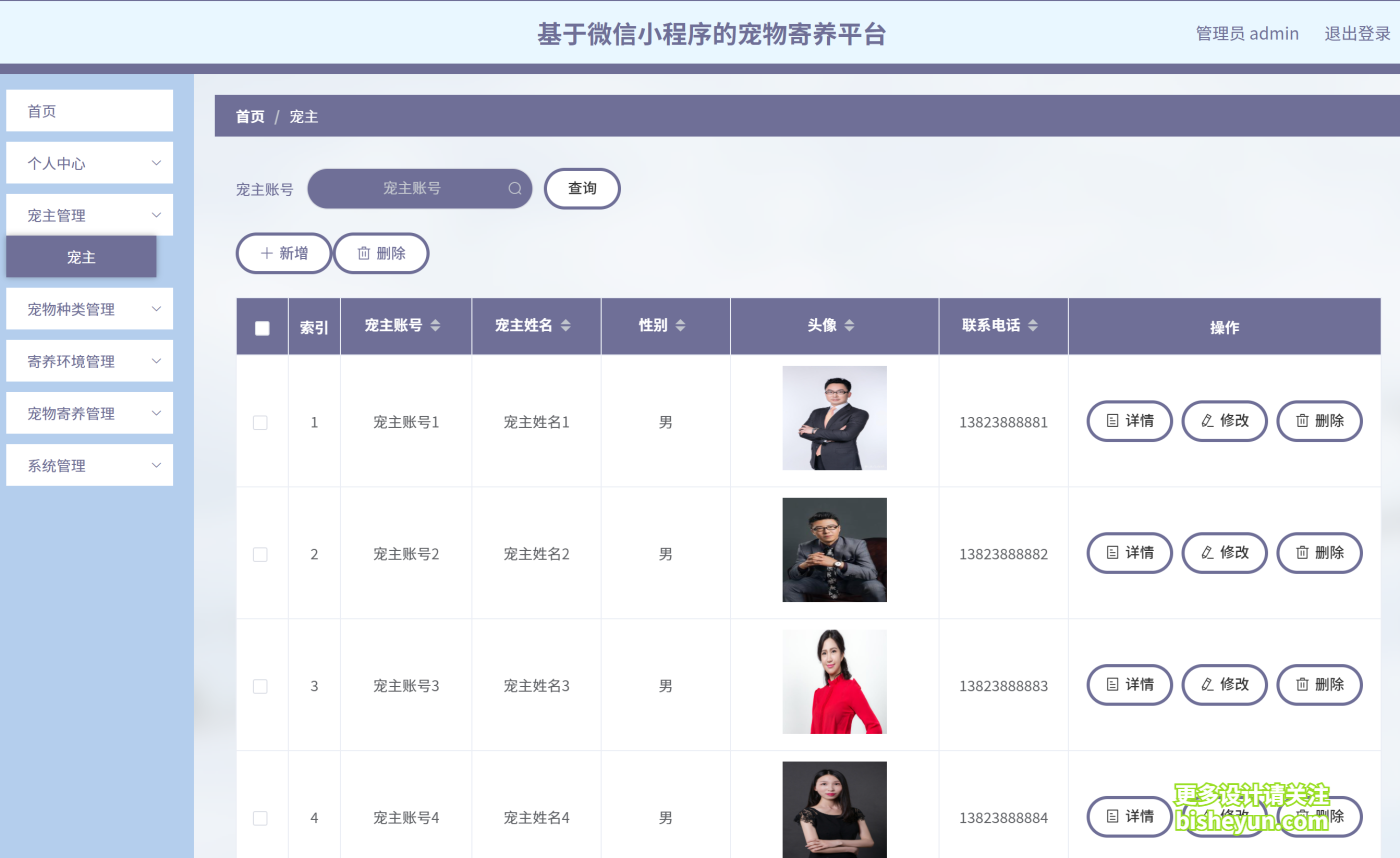Open the 首页 breadcrumb link
The width and height of the screenshot is (1400, 858).
[x=250, y=116]
